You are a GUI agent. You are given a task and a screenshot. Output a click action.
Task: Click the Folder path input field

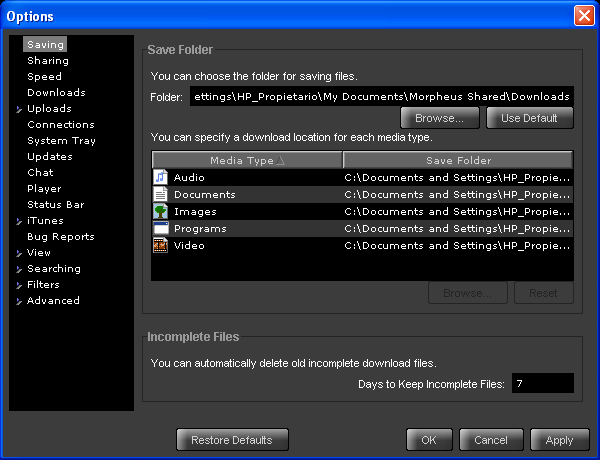click(382, 96)
